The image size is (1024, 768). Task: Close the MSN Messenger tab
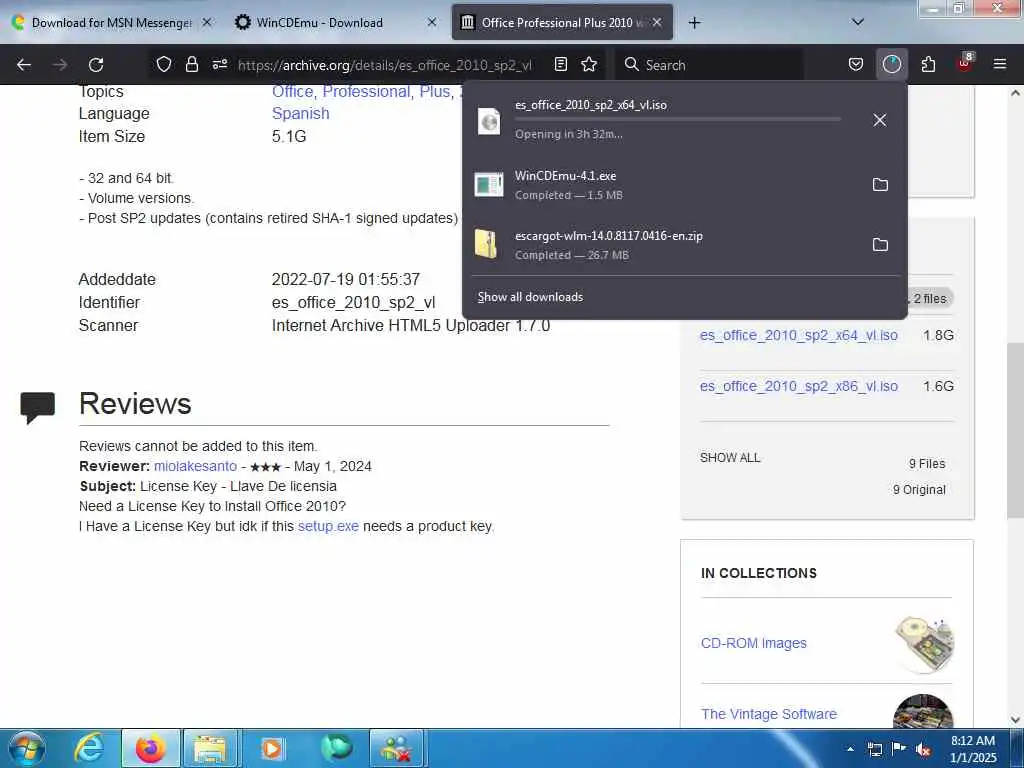[x=206, y=22]
